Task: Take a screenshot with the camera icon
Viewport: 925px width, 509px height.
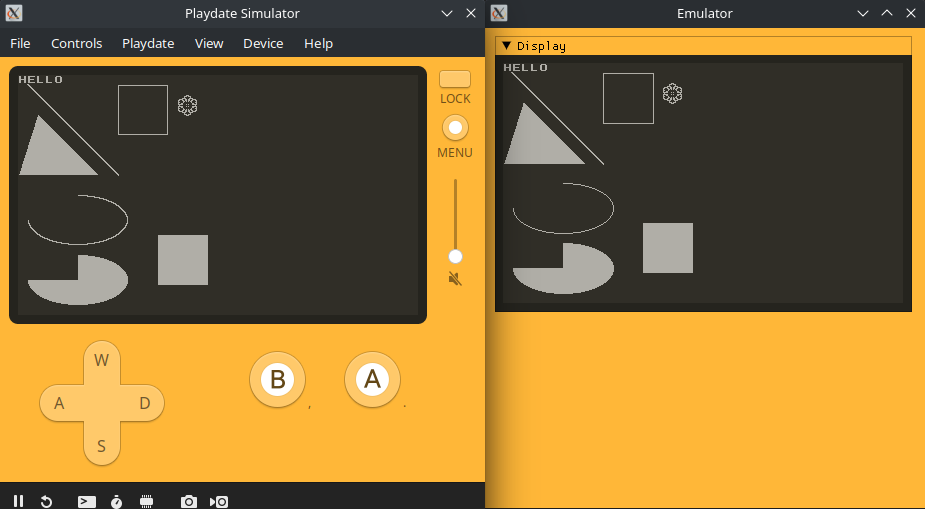Action: (189, 501)
